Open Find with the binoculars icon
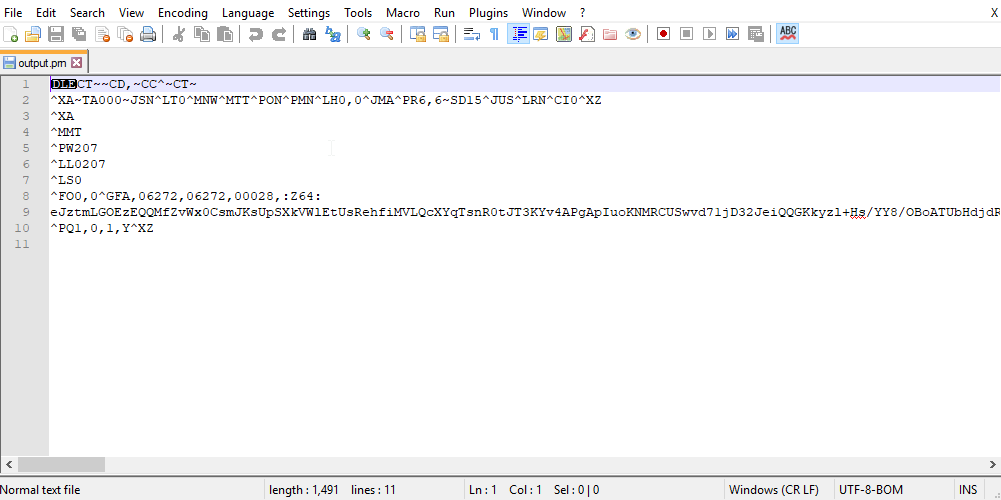The width and height of the screenshot is (1001, 500). (310, 34)
